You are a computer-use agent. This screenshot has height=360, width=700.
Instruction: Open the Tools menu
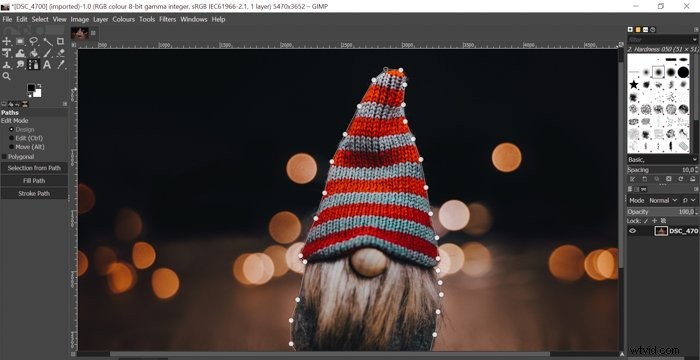point(147,19)
